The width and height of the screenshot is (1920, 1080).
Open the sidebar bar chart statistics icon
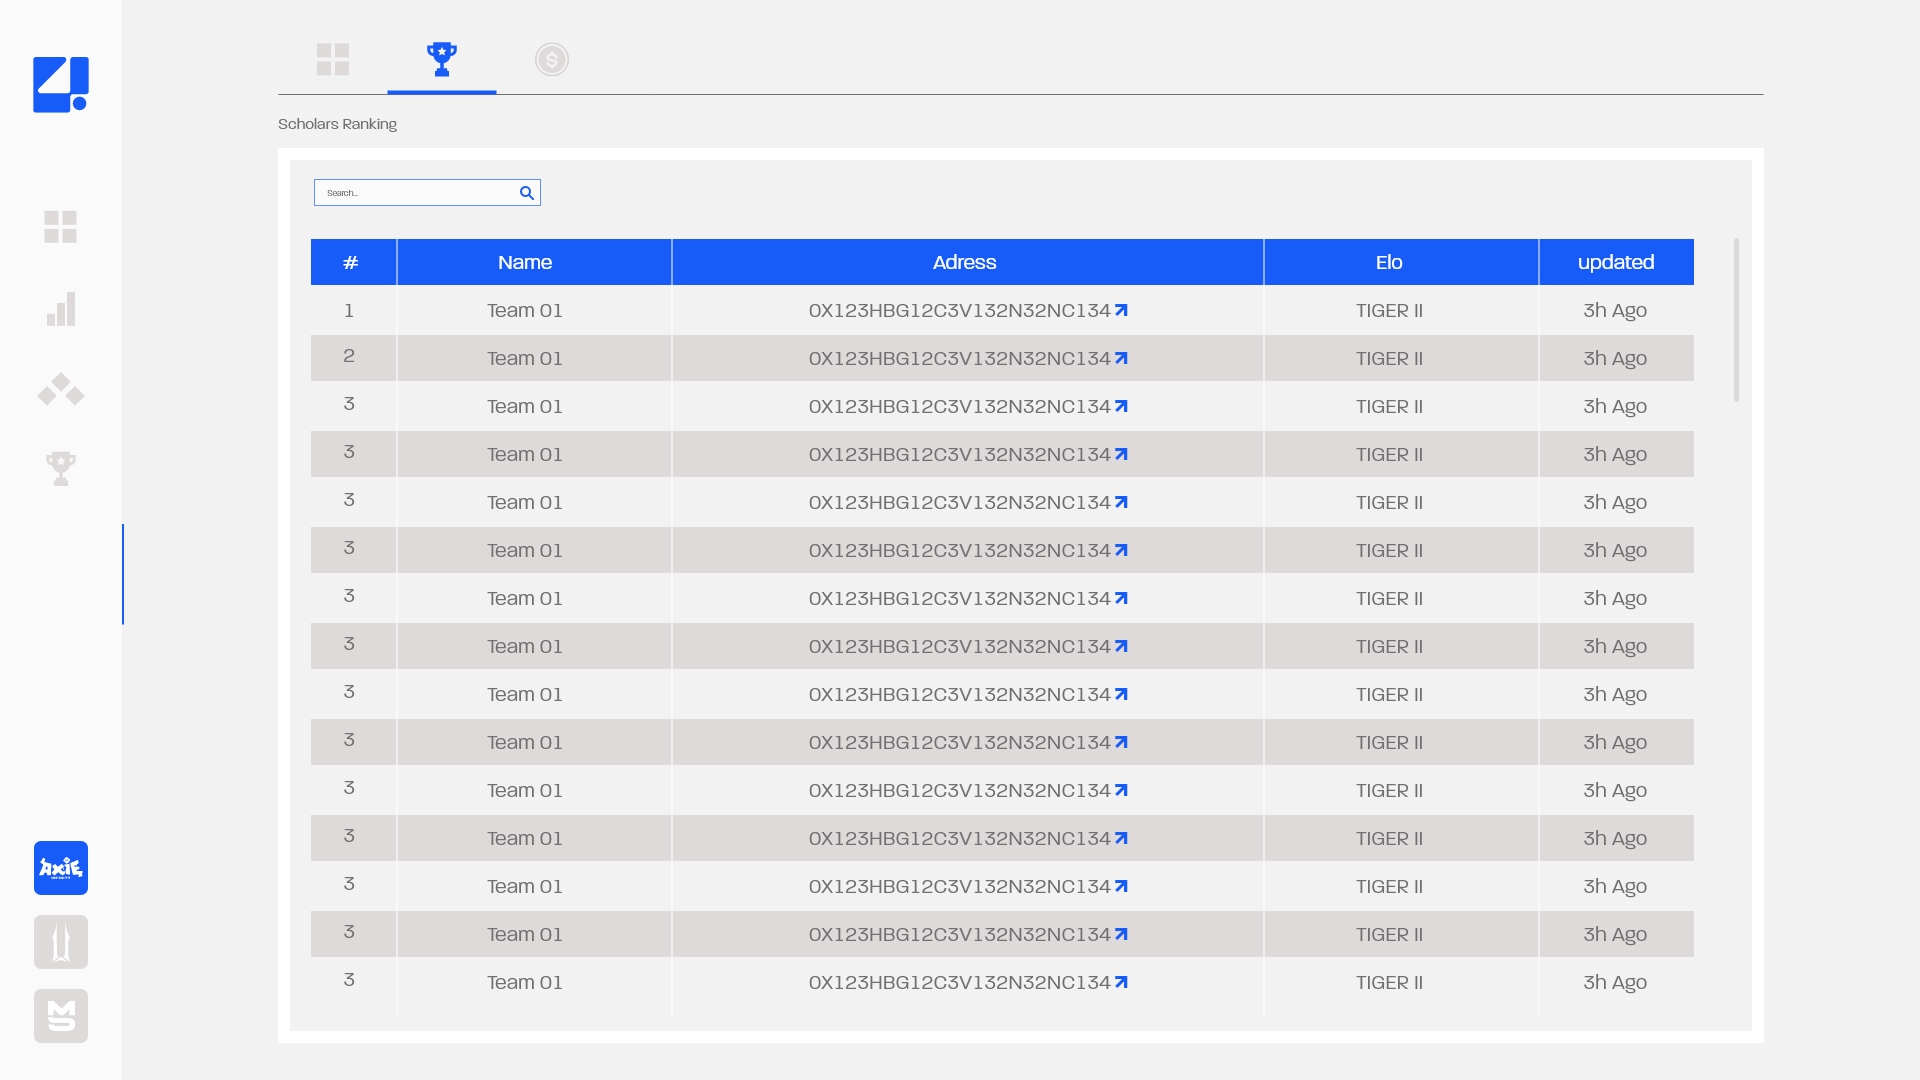[61, 309]
